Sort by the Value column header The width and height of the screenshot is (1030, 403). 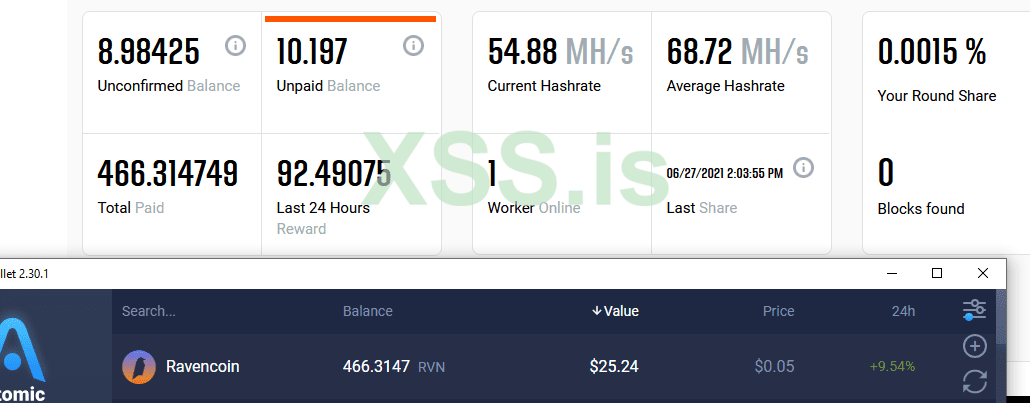(615, 312)
